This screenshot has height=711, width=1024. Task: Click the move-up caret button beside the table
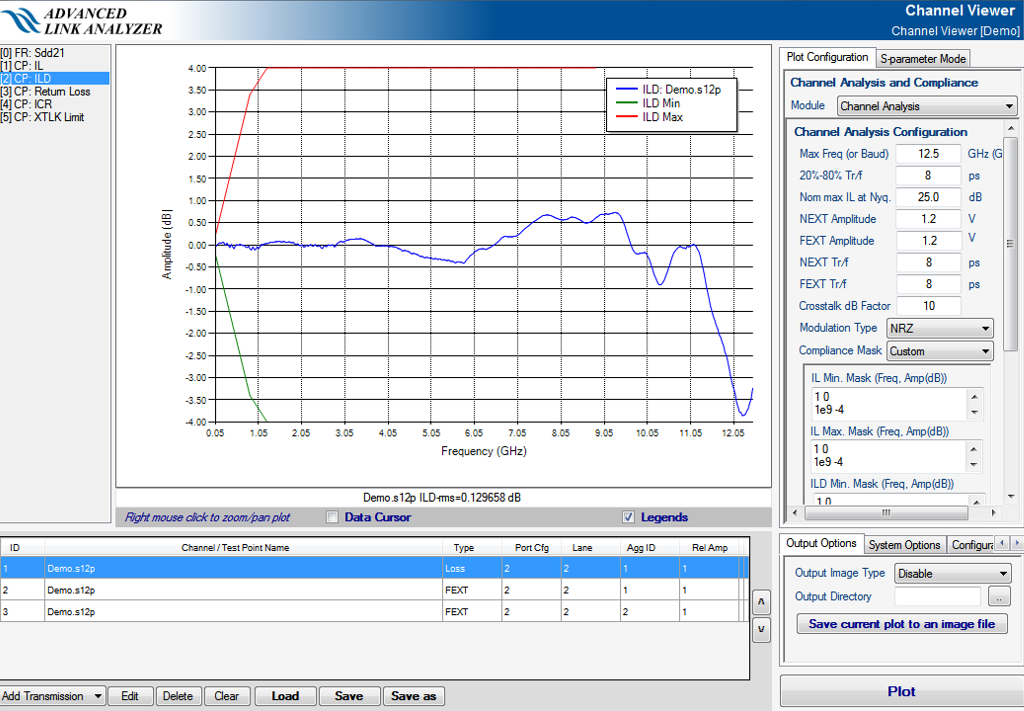tap(761, 602)
